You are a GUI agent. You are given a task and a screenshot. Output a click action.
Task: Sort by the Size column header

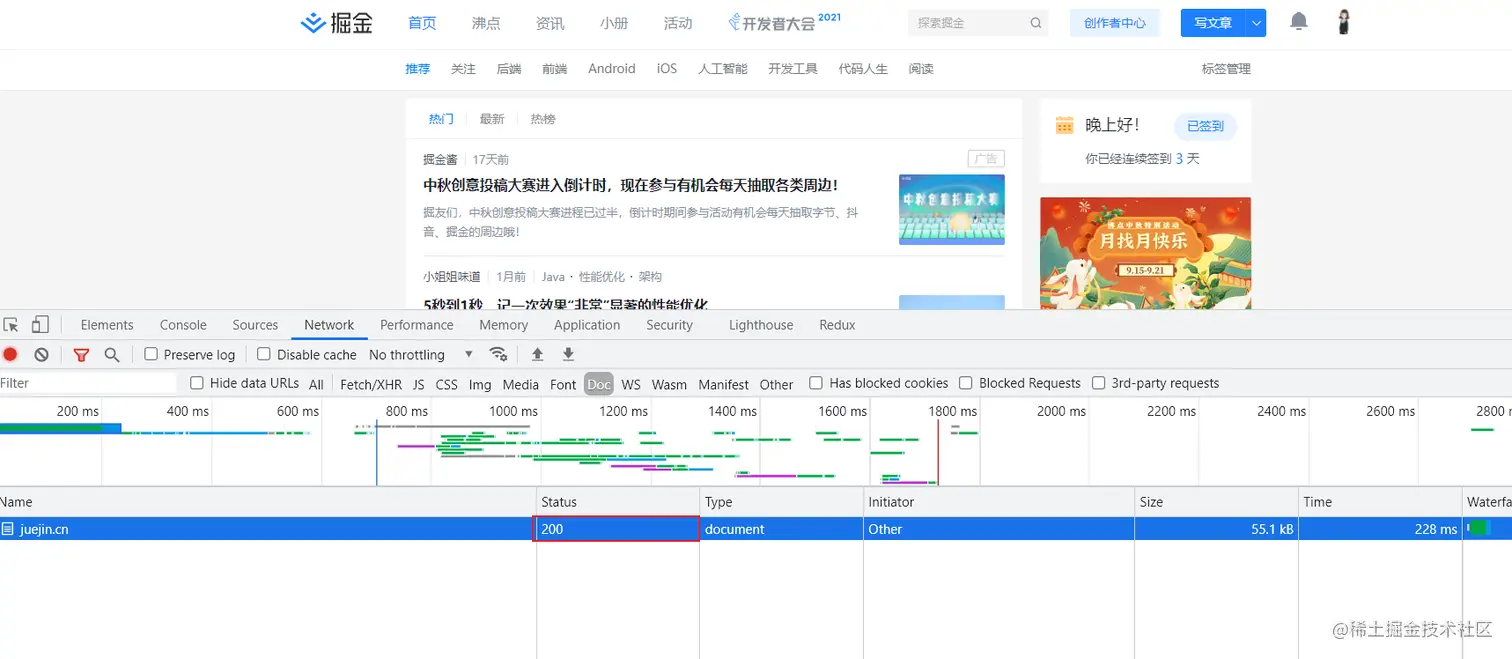[1216, 502]
